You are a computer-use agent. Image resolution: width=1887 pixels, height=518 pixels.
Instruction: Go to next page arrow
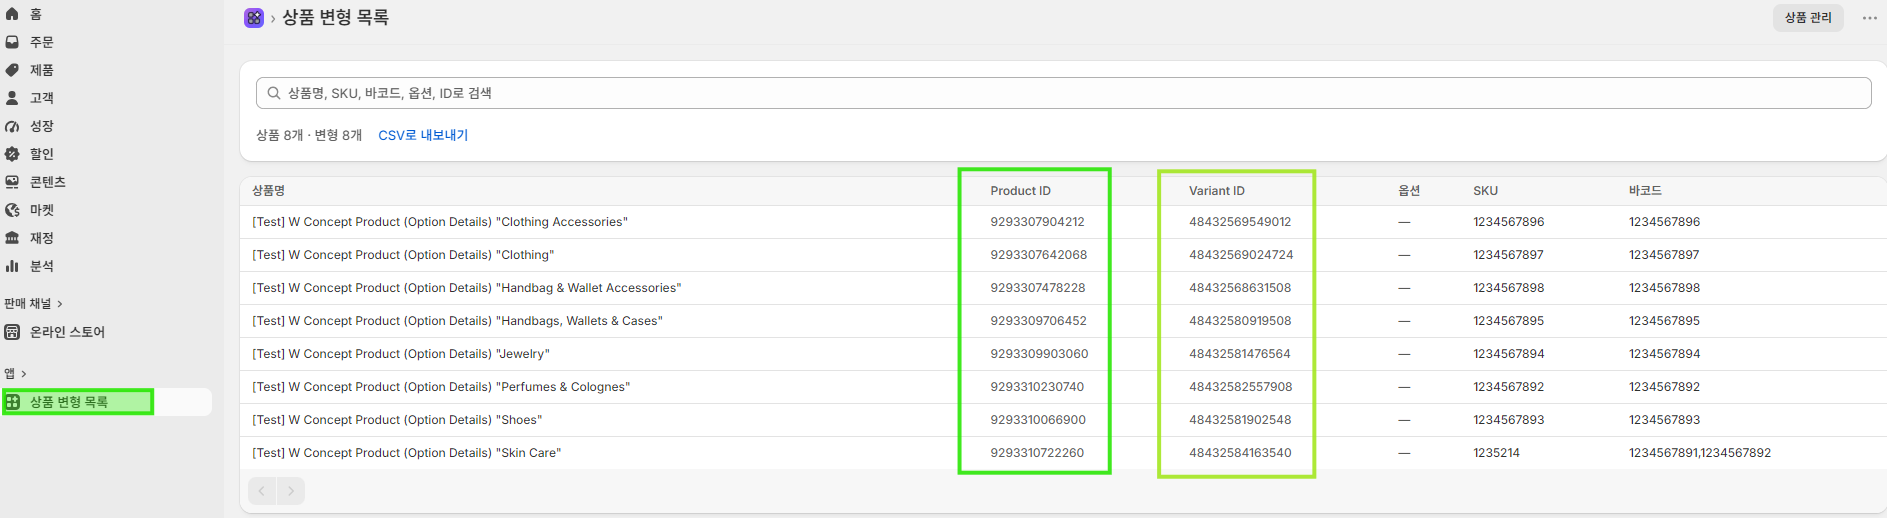pos(291,491)
